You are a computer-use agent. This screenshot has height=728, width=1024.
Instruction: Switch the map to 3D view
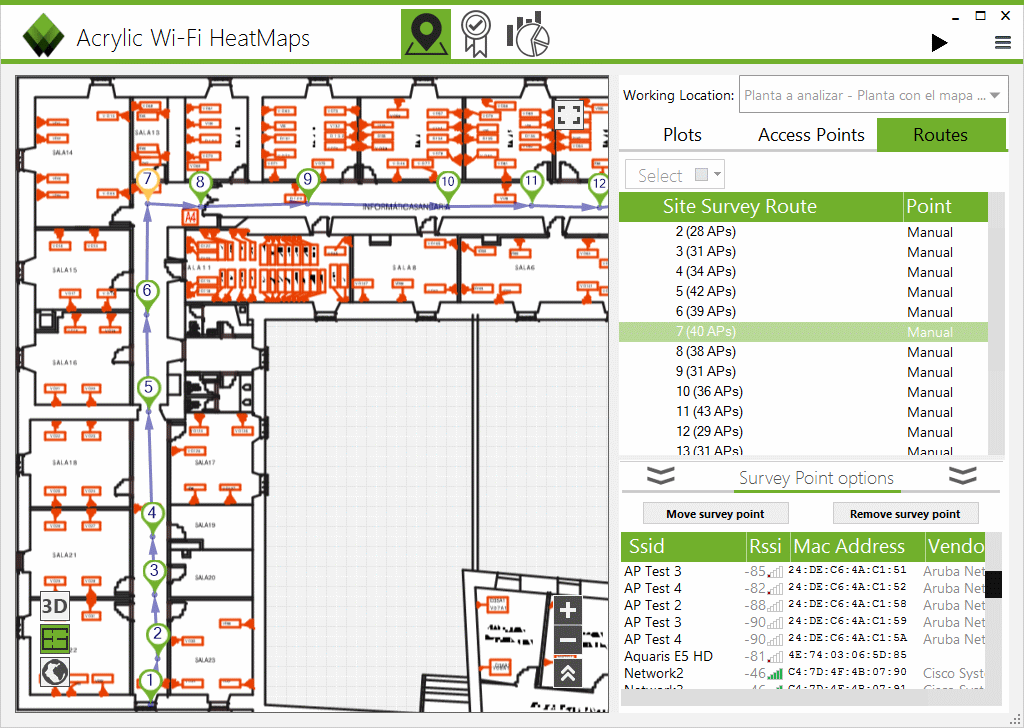[55, 607]
